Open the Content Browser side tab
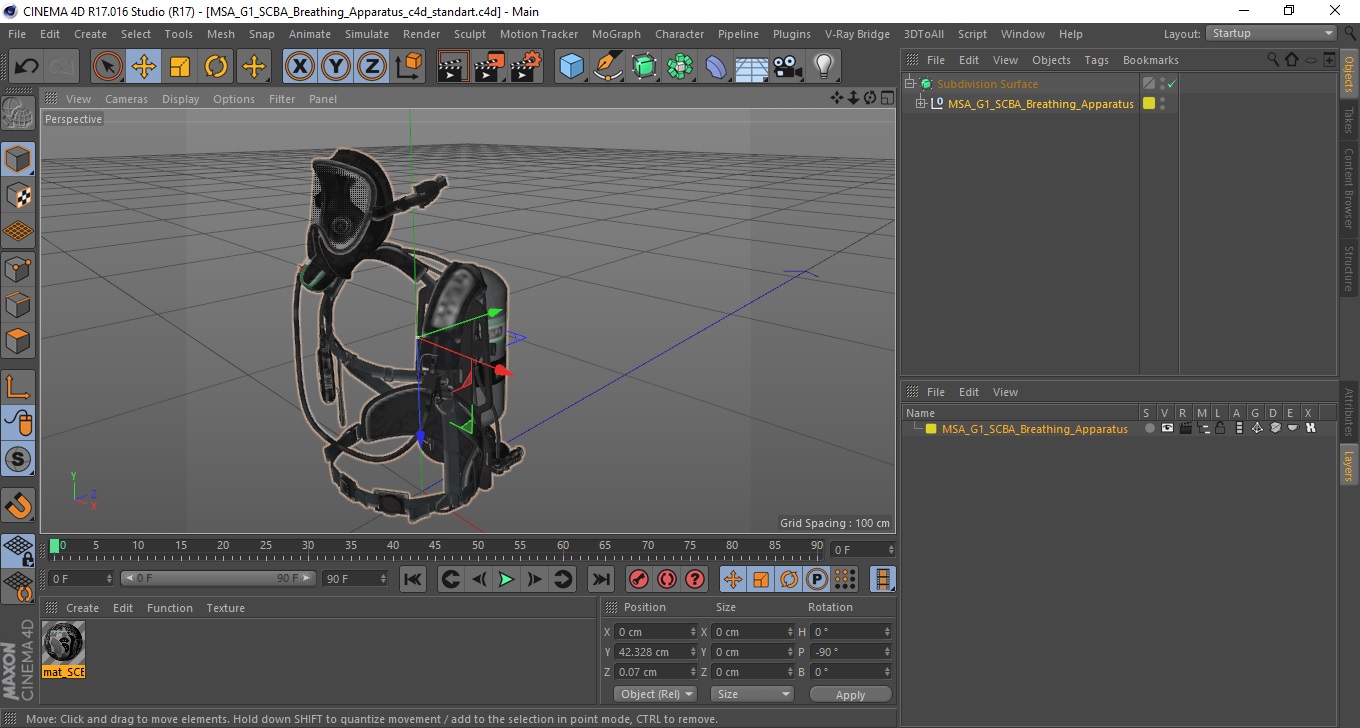 [1349, 188]
